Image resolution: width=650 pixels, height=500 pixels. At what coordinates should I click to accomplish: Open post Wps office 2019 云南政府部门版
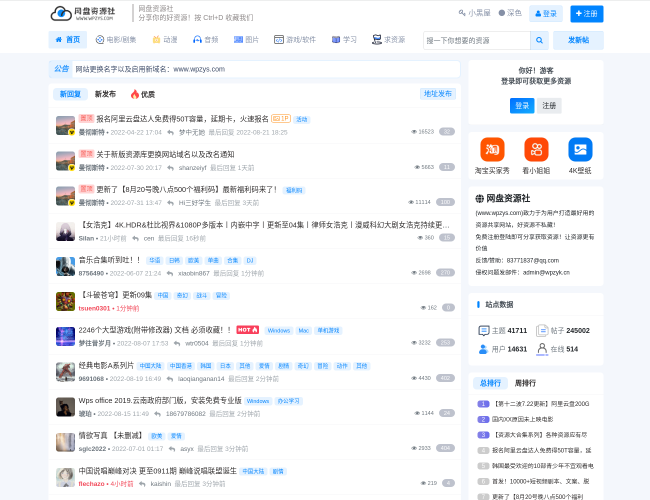tap(160, 400)
